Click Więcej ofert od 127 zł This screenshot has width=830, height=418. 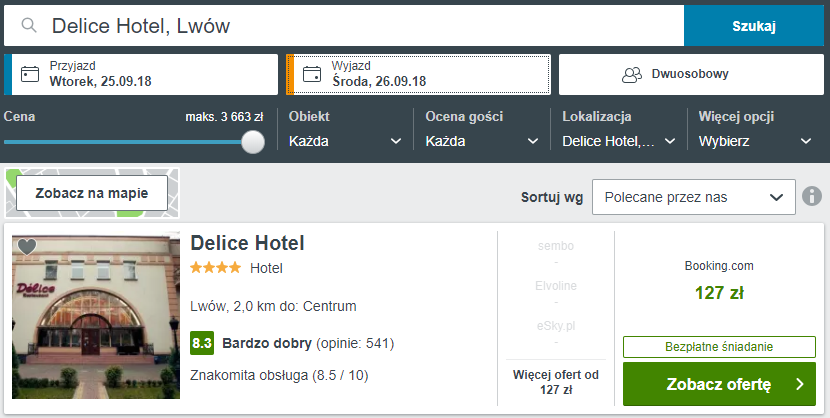tap(556, 382)
